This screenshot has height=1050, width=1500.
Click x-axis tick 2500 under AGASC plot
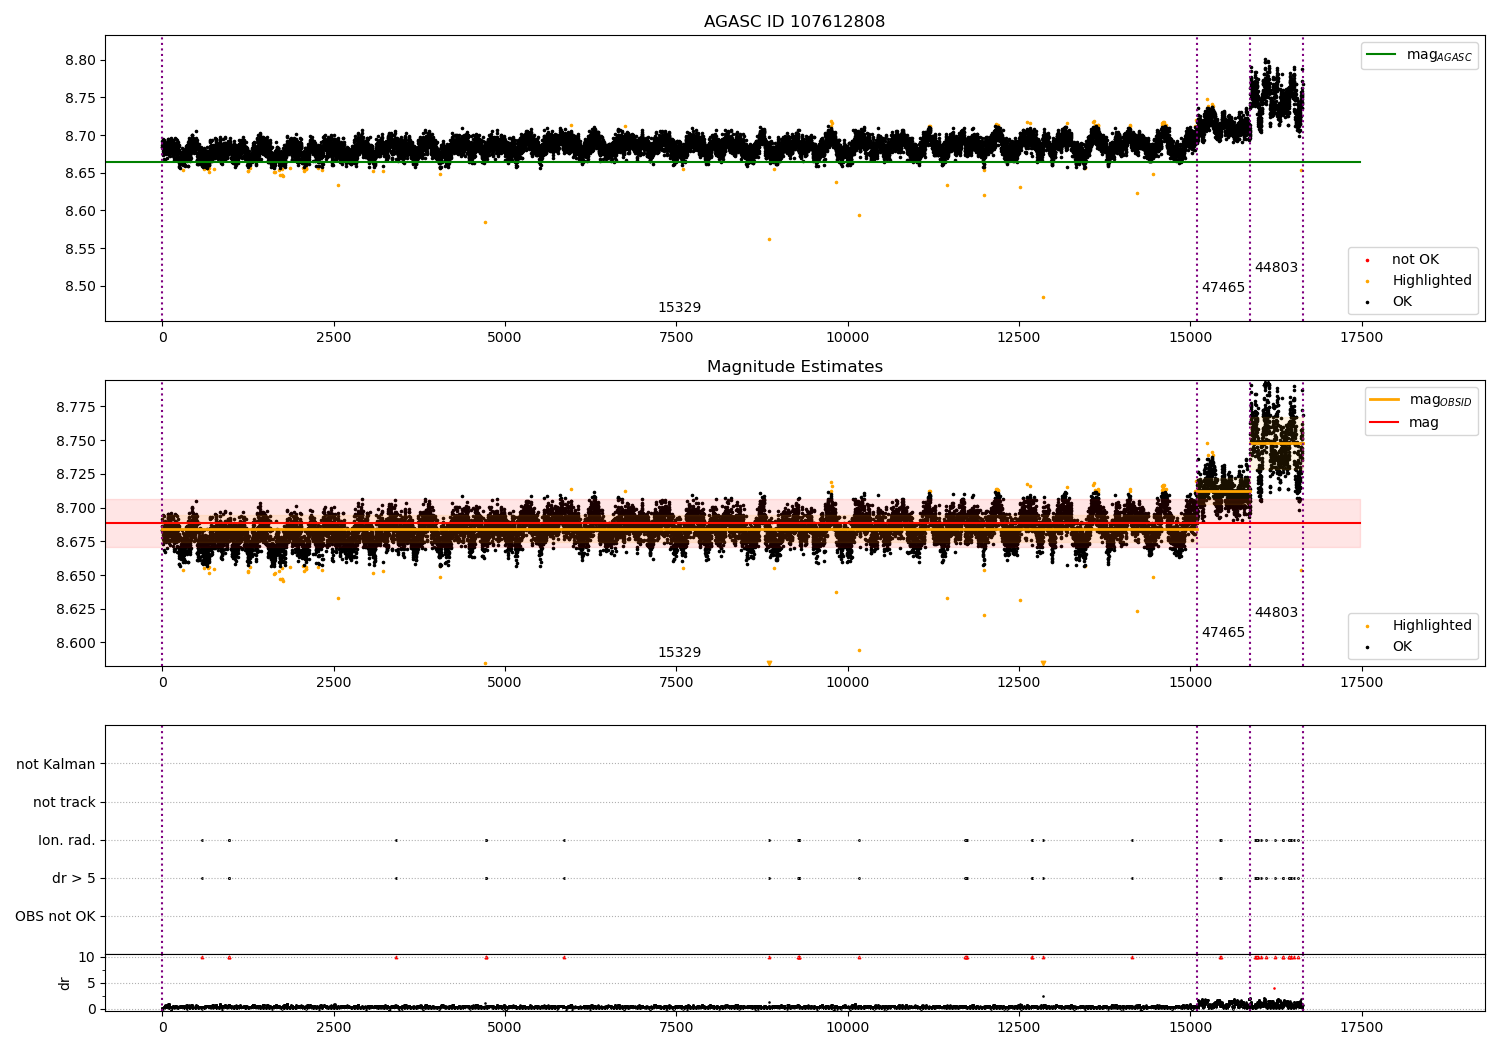pyautogui.click(x=333, y=338)
